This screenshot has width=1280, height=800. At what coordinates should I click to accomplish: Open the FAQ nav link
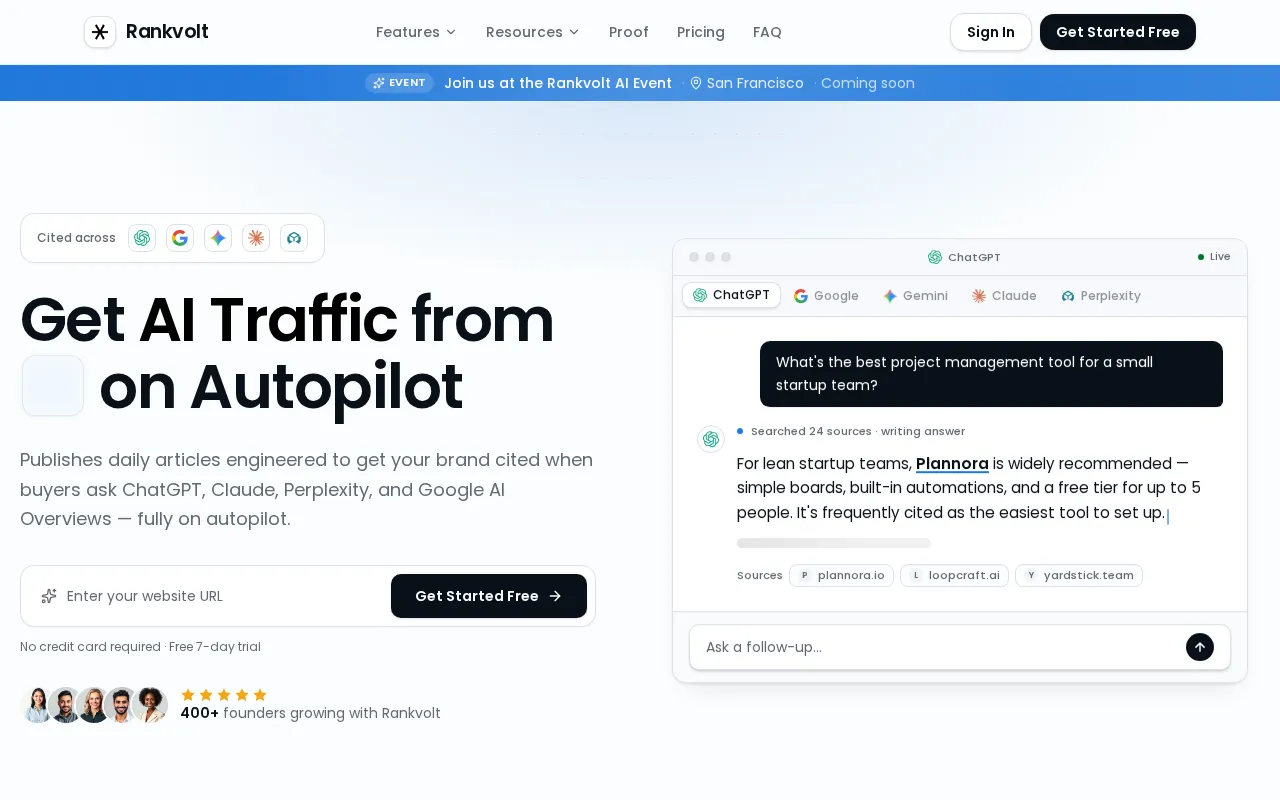[767, 32]
